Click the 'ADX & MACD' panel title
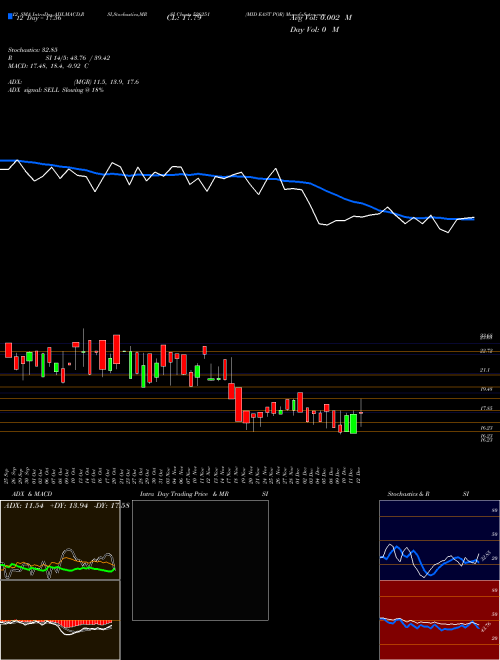 (x=32, y=494)
